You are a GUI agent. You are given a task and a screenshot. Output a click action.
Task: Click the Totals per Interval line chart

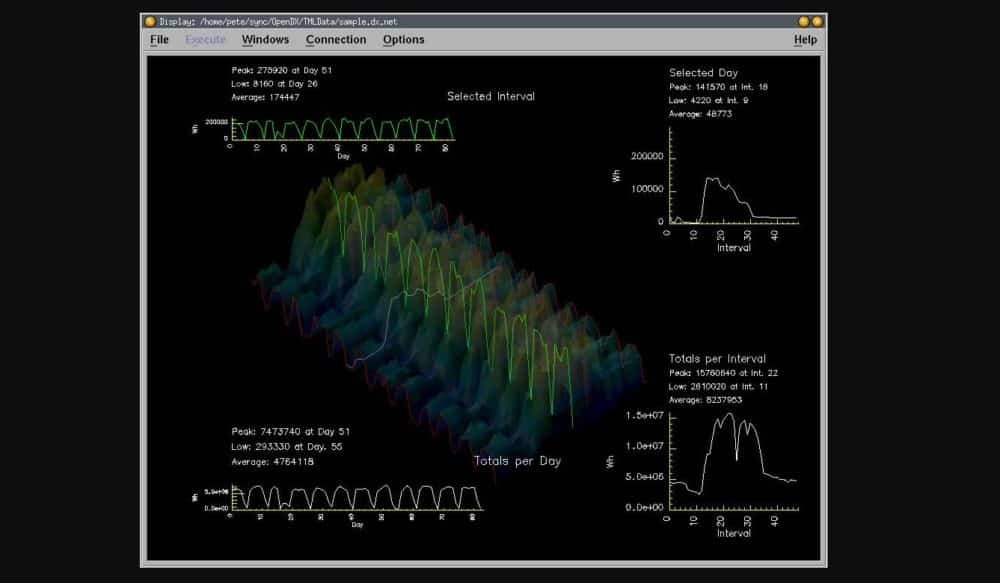tap(735, 460)
